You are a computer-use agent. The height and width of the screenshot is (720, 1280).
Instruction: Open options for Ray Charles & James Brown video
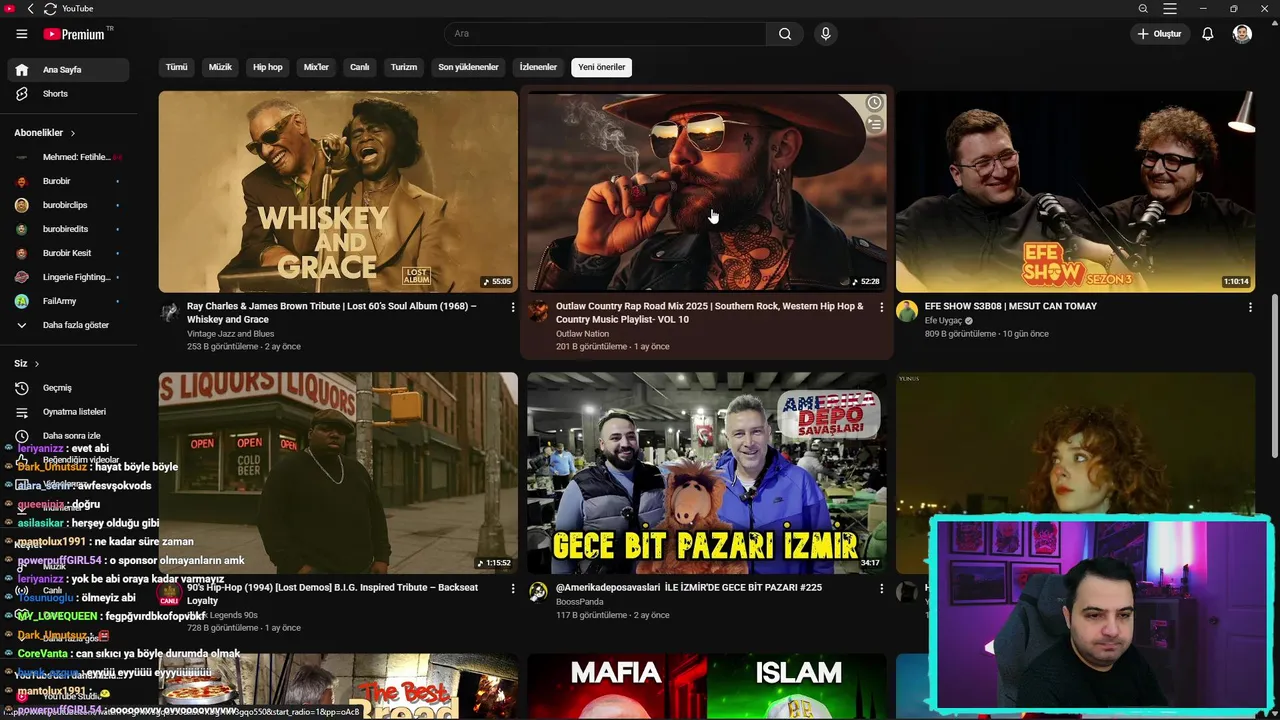513,307
